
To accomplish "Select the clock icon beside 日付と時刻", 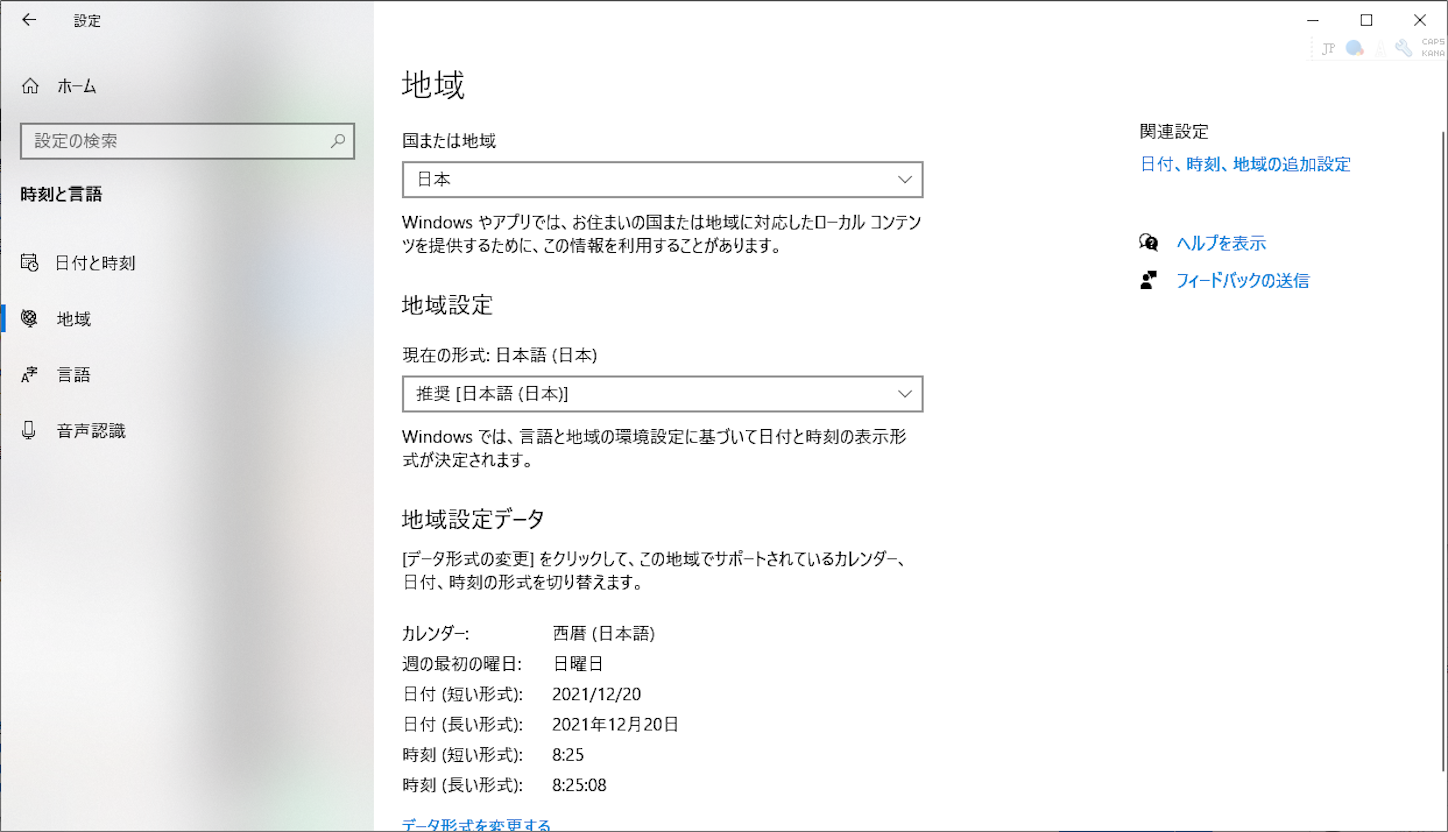I will (30, 262).
